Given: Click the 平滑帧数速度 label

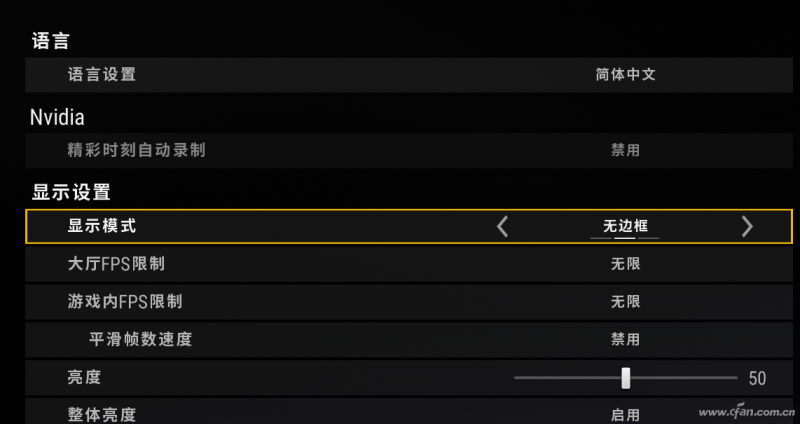Looking at the screenshot, I should click(140, 340).
